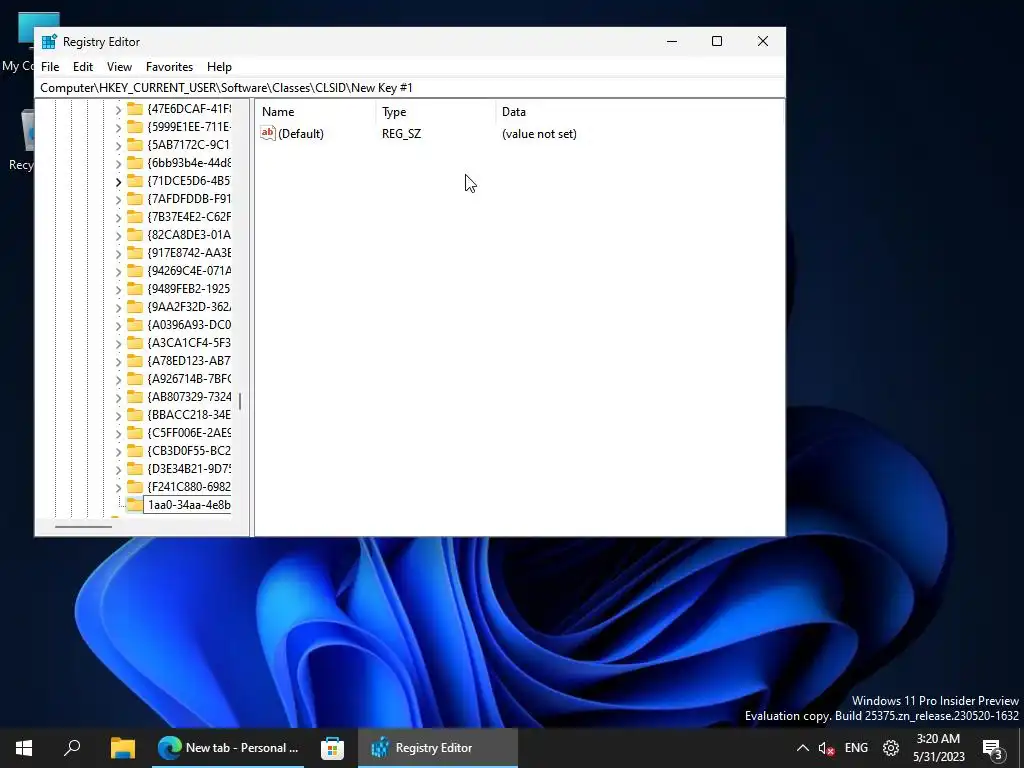Open the Help menu
This screenshot has width=1024, height=768.
click(219, 67)
